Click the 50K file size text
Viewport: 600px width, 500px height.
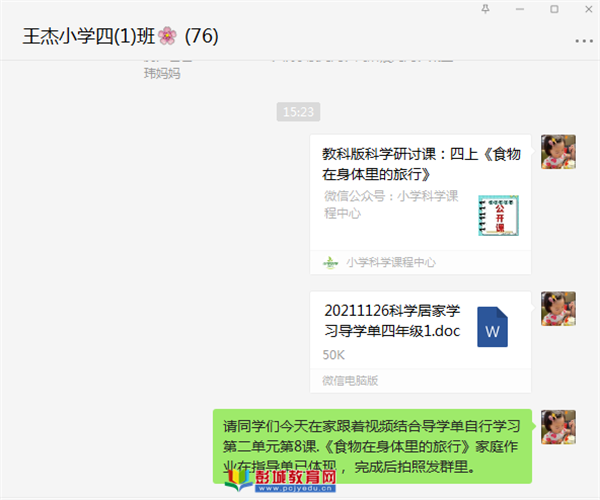tap(334, 355)
